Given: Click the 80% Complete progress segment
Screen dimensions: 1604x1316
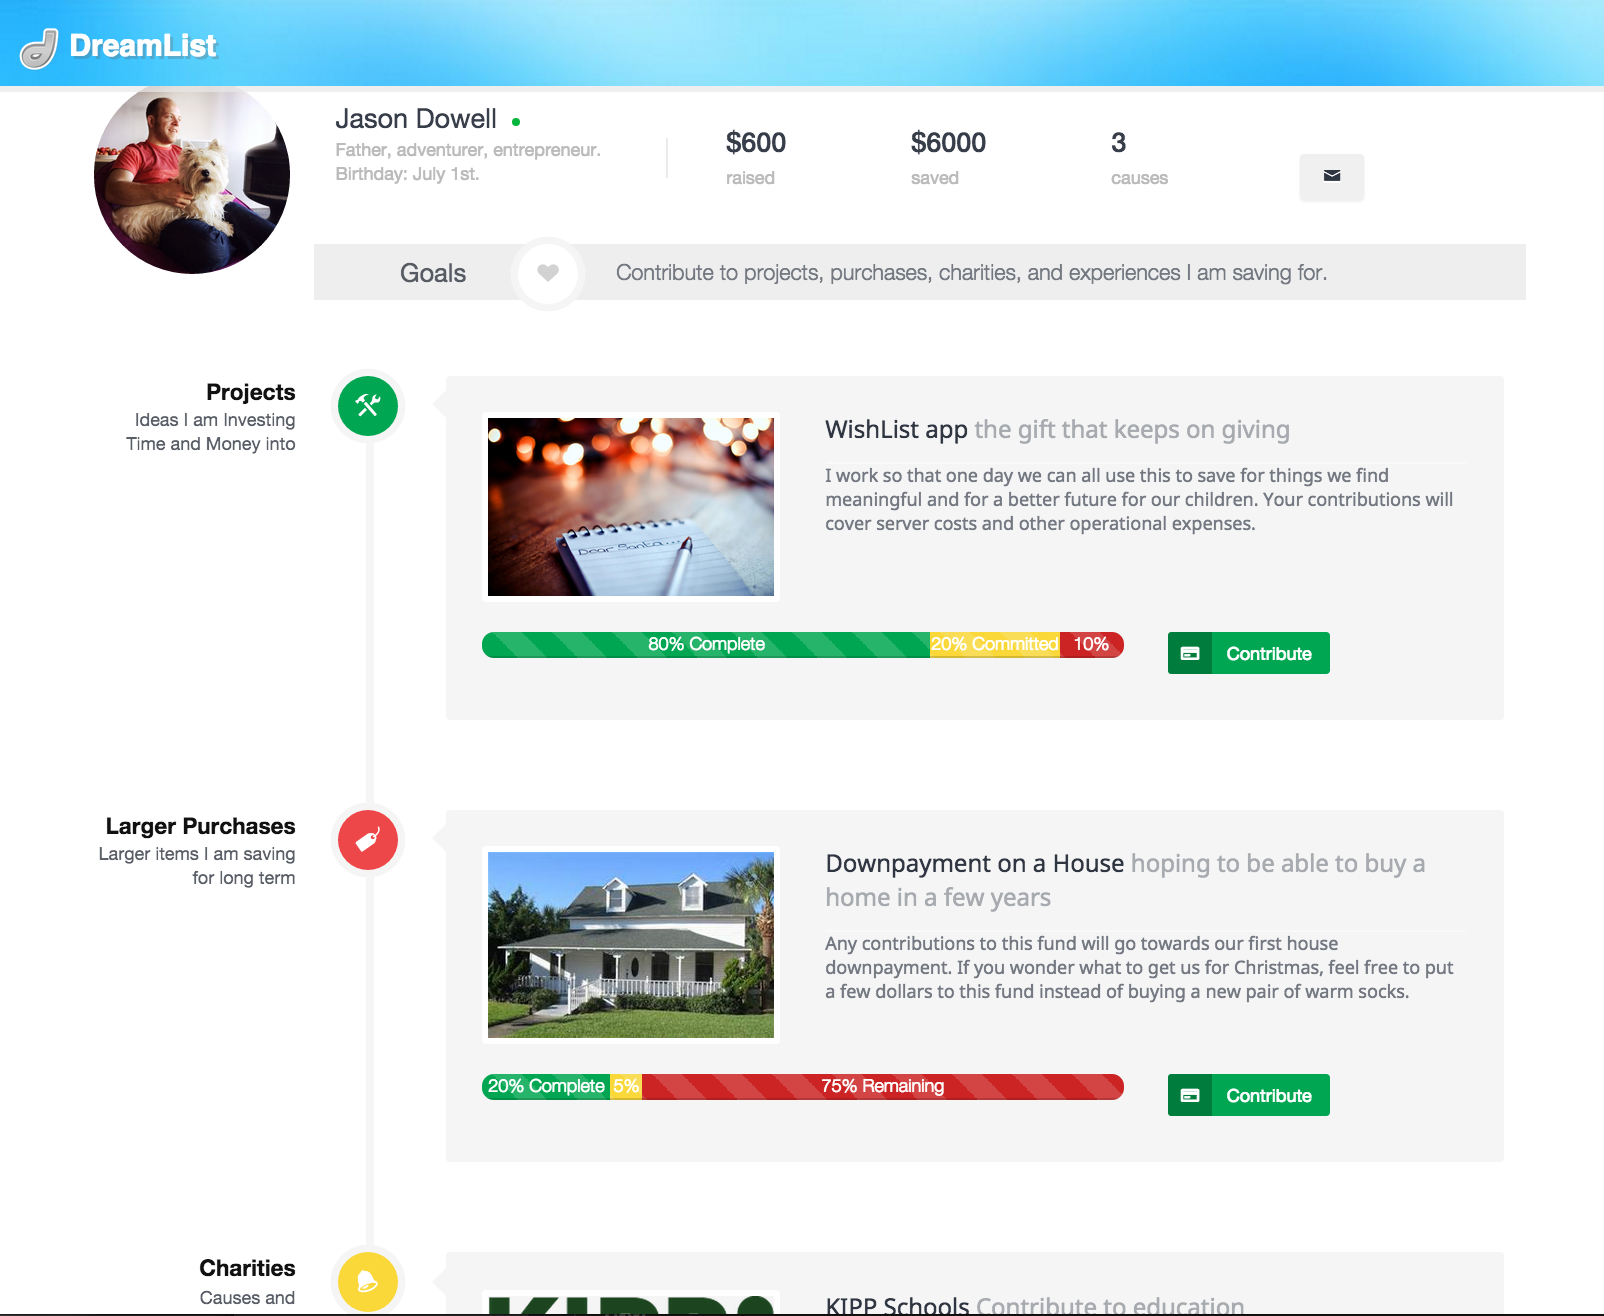Looking at the screenshot, I should 706,645.
